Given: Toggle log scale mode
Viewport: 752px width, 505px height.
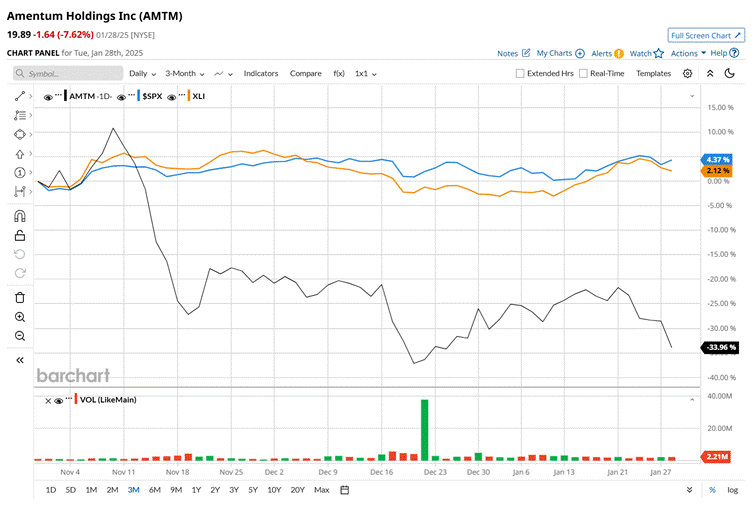Looking at the screenshot, I should (x=732, y=490).
